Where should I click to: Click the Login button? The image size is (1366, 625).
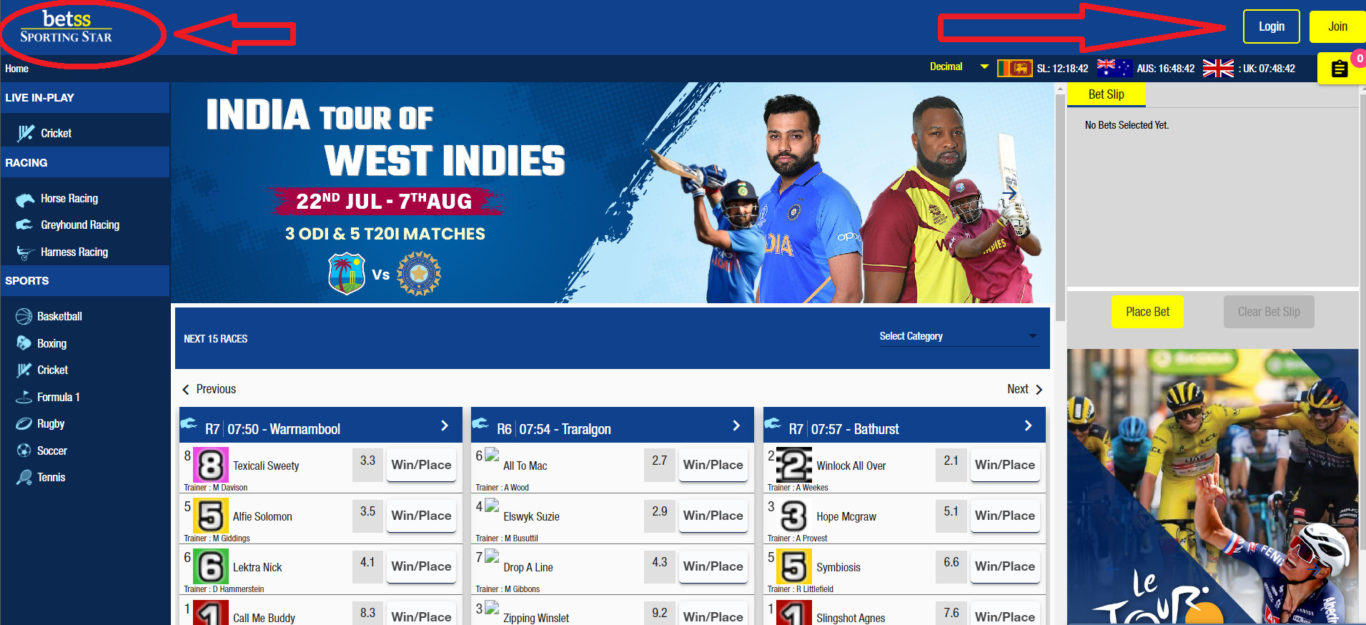[1271, 26]
